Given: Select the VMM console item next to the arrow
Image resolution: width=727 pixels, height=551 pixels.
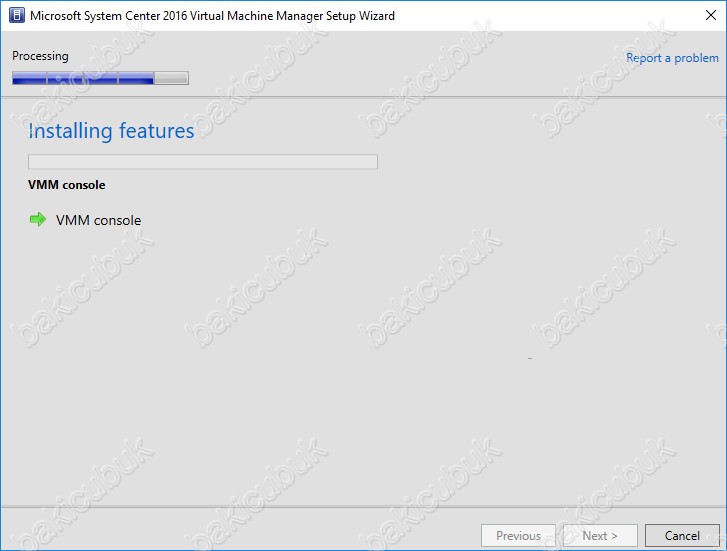Looking at the screenshot, I should pyautogui.click(x=98, y=220).
